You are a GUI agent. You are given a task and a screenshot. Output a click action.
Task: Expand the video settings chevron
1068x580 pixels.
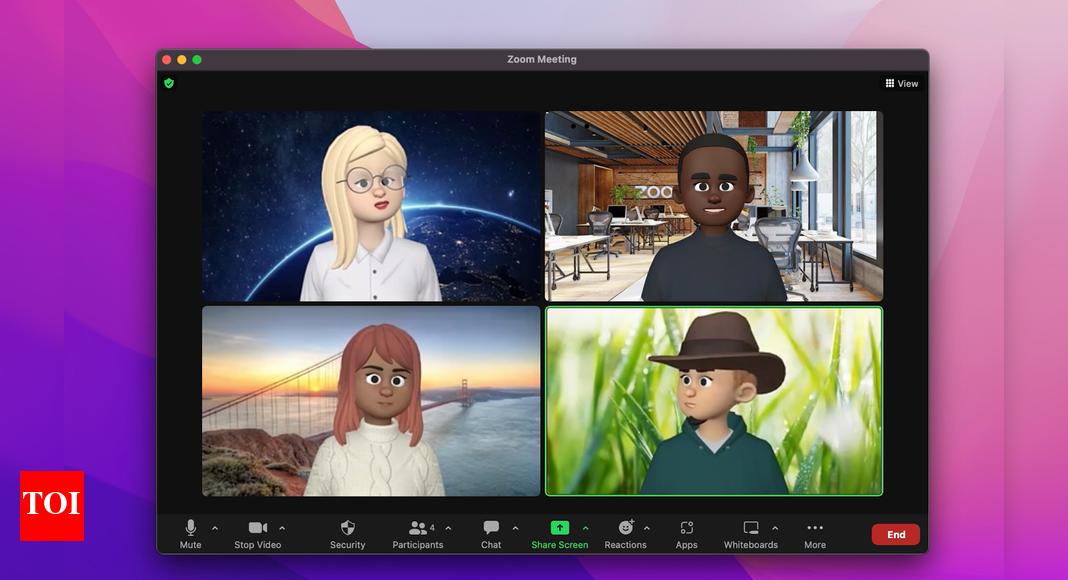tap(283, 528)
